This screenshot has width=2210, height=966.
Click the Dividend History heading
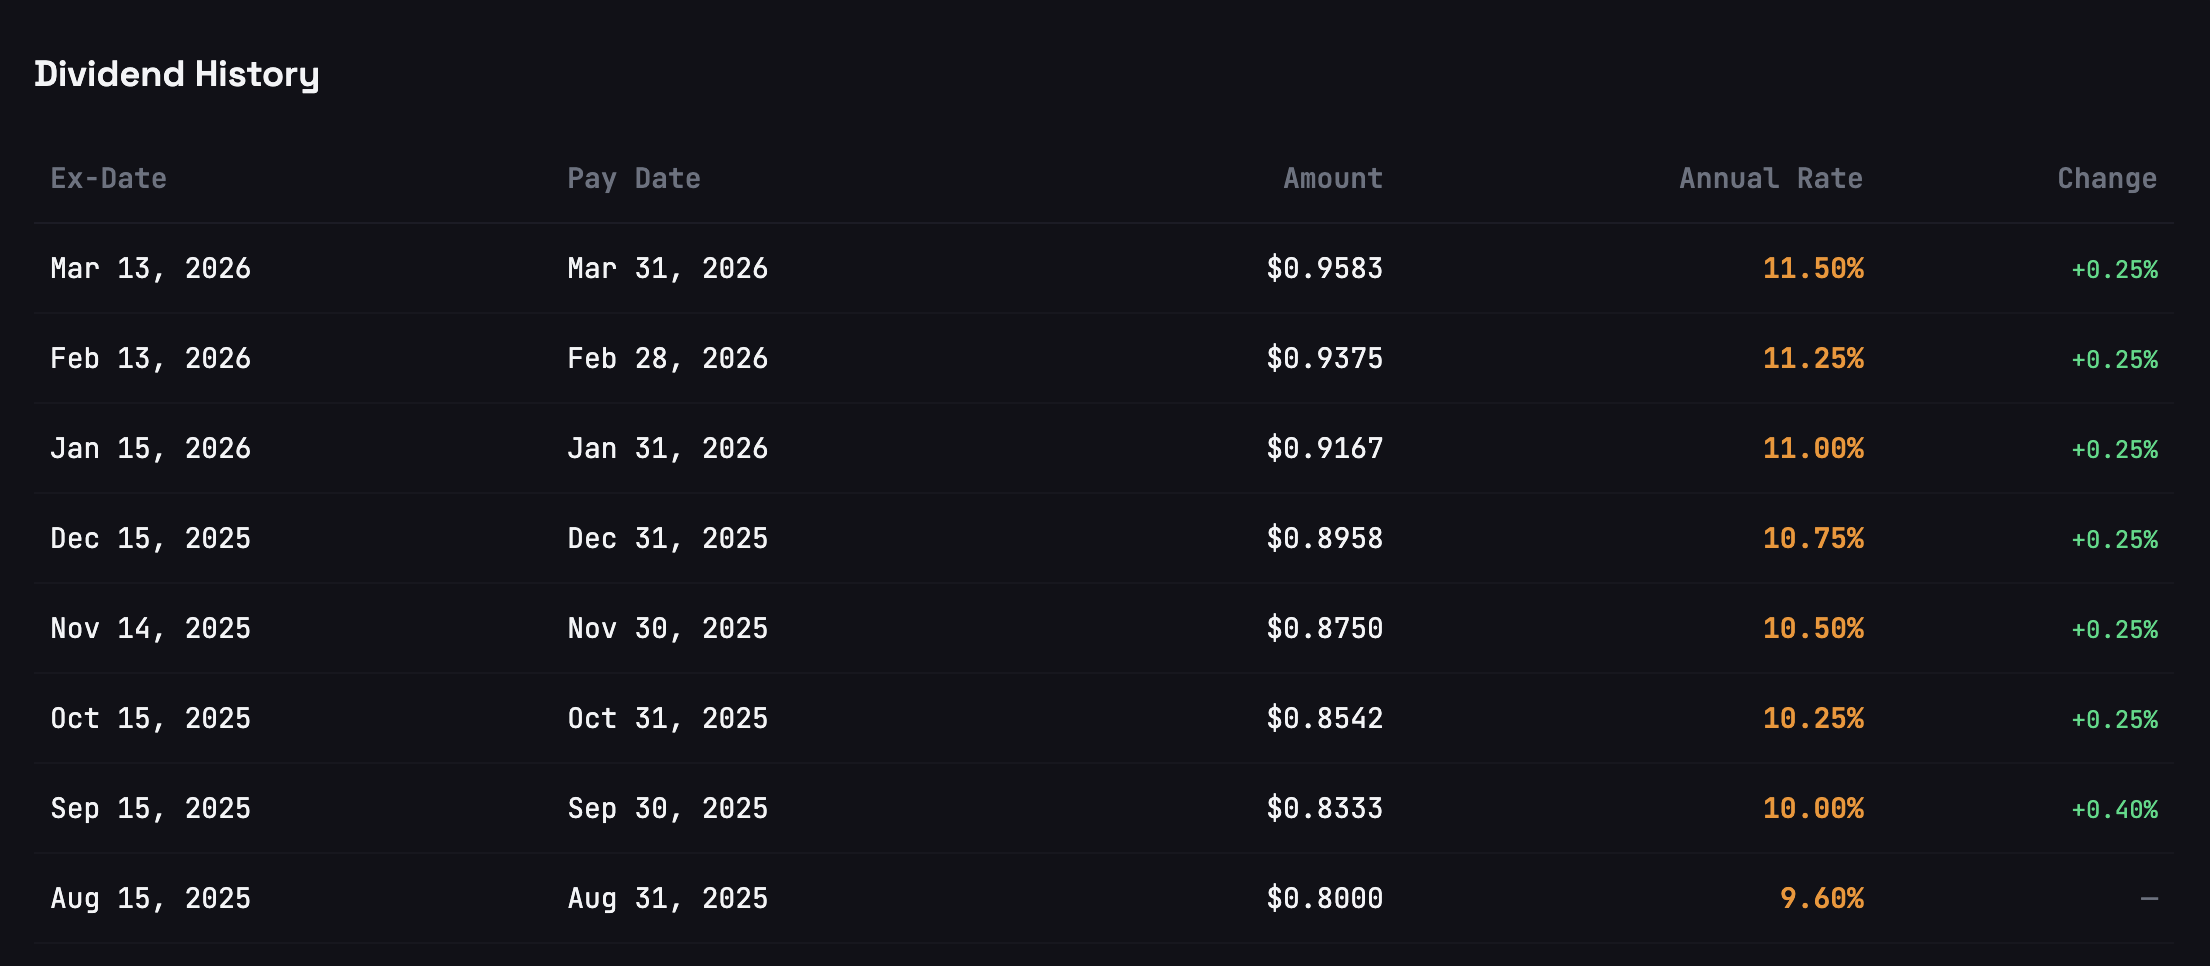coord(177,74)
